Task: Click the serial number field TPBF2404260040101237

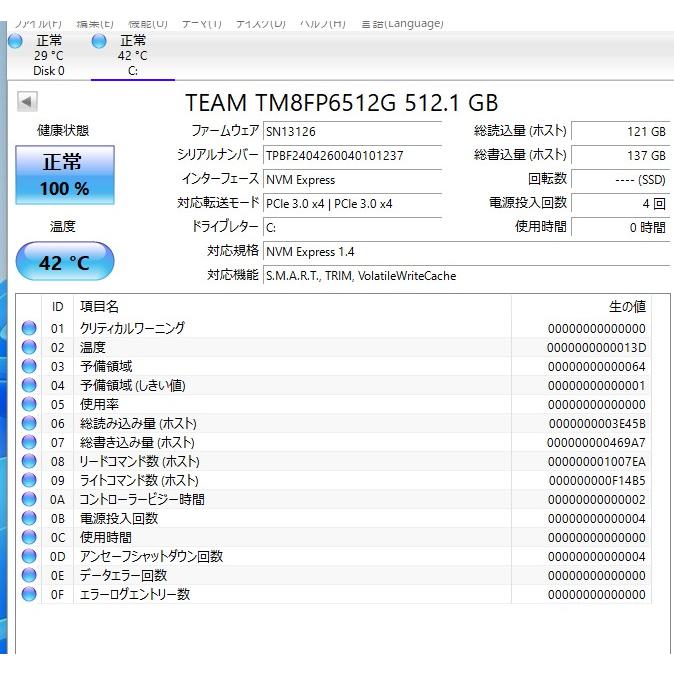Action: 352,155
